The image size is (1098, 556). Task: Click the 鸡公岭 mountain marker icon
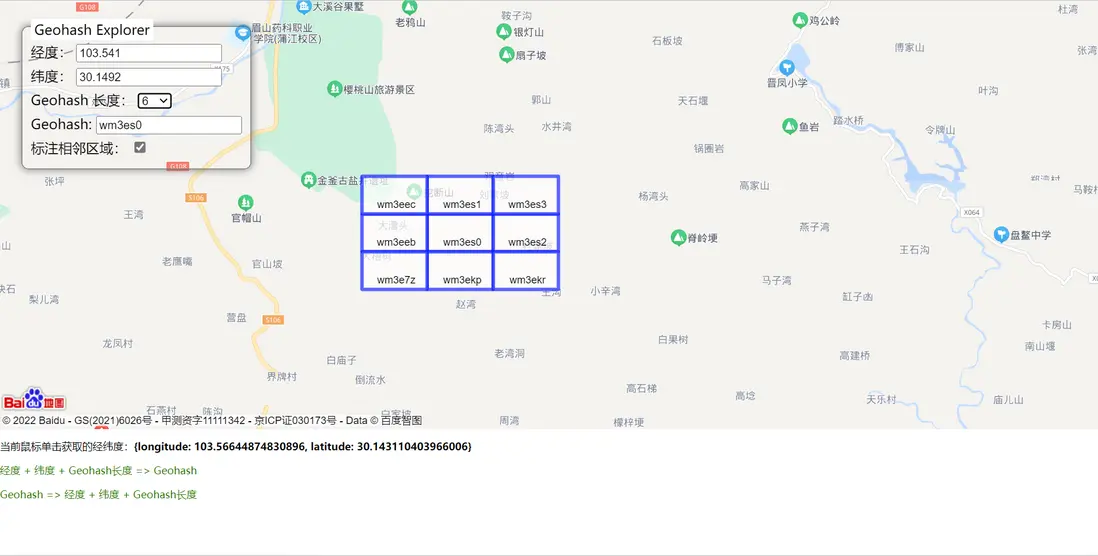pos(800,20)
